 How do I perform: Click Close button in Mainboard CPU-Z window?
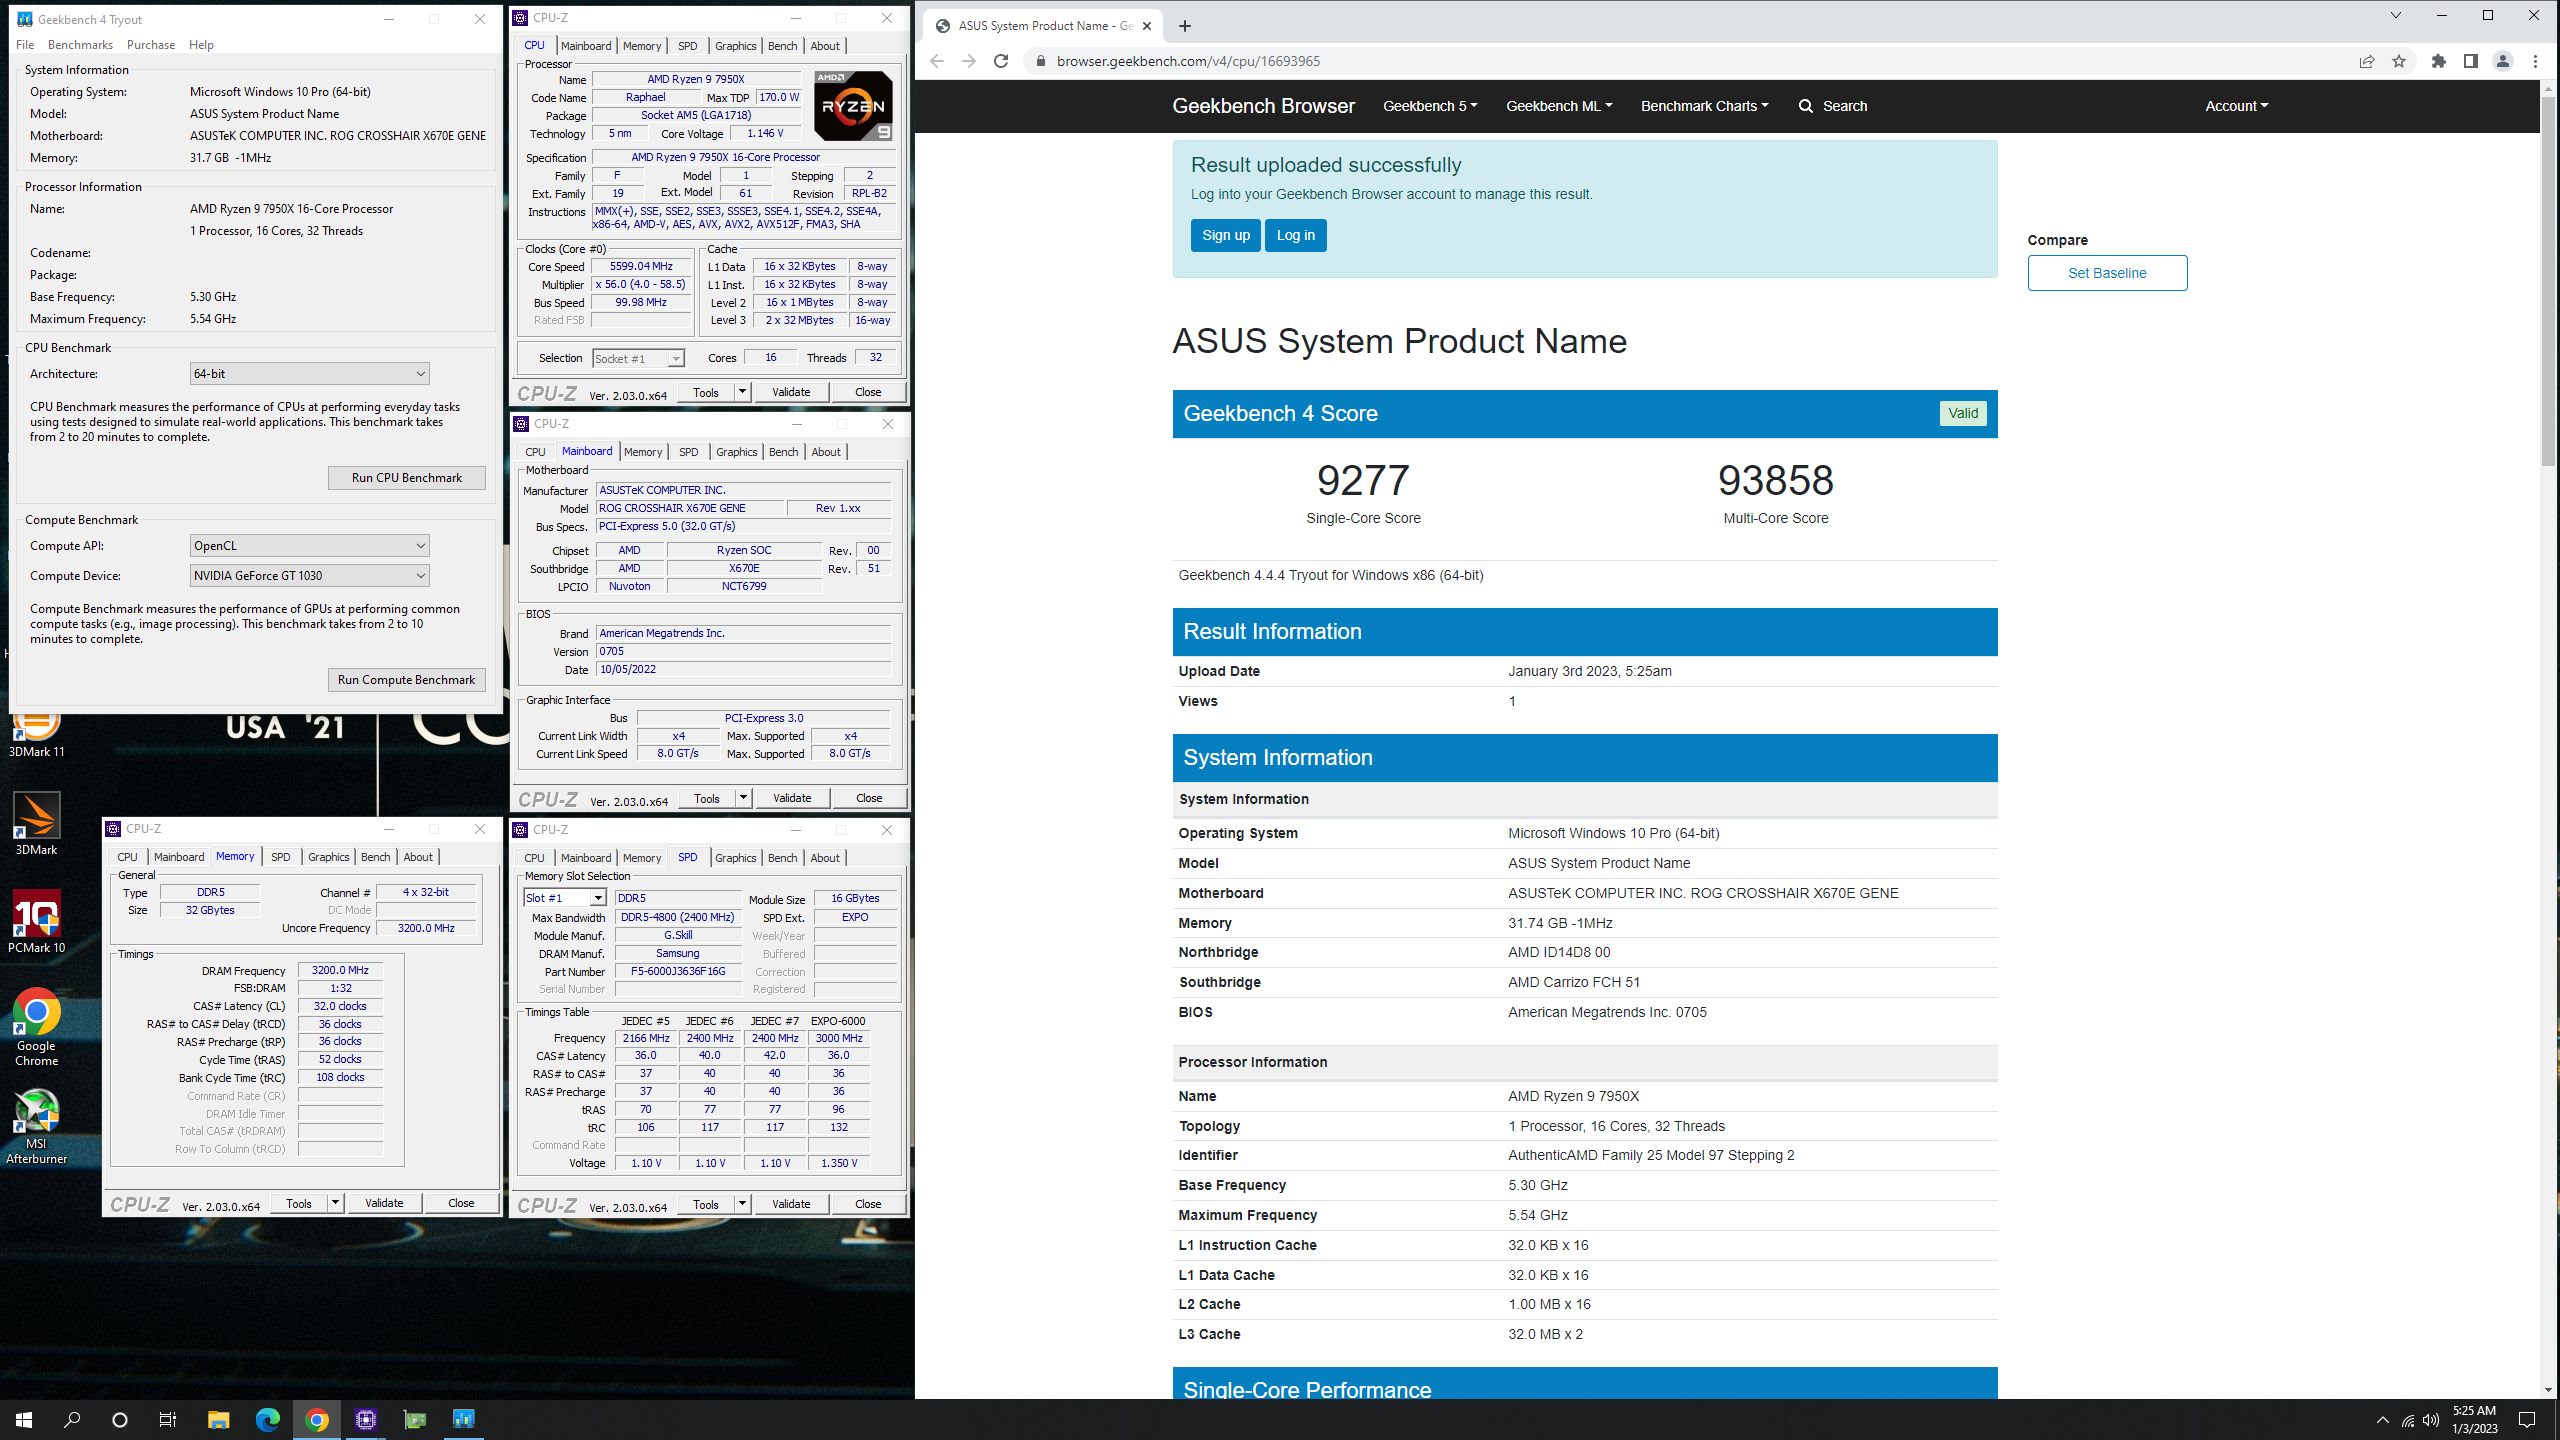[869, 798]
